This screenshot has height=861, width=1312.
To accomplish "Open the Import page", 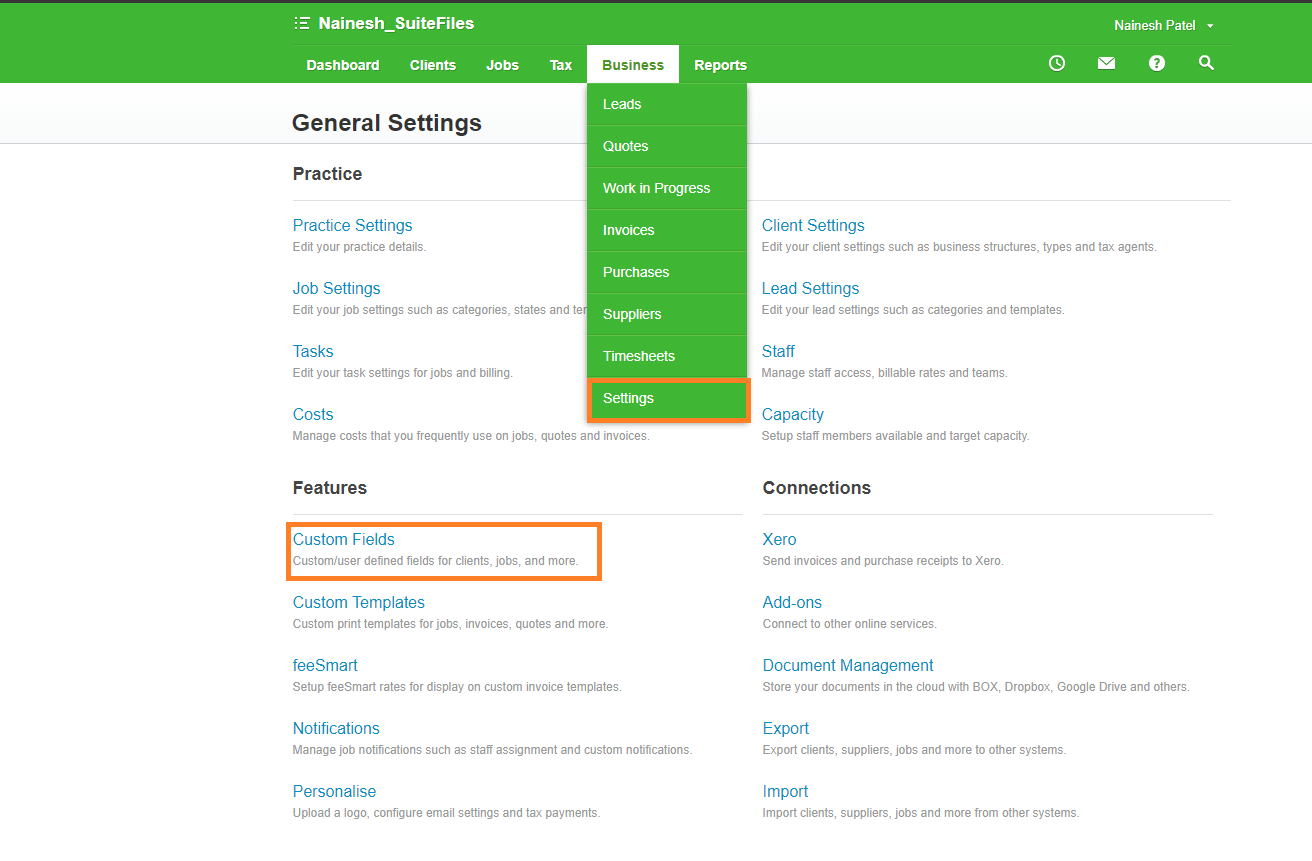I will coord(785,791).
